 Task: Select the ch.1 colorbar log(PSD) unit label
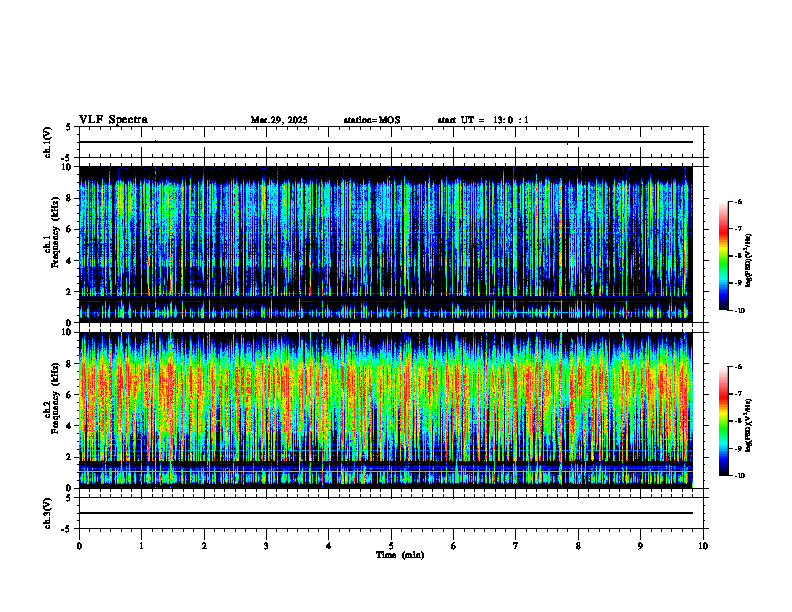[749, 261]
